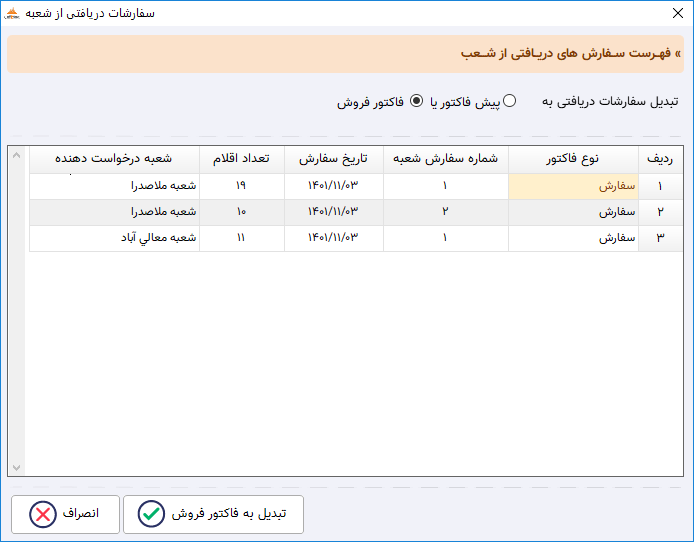This screenshot has width=694, height=542.
Task: Click شعبه معالي آباد branch cell
Action: pyautogui.click(x=114, y=238)
